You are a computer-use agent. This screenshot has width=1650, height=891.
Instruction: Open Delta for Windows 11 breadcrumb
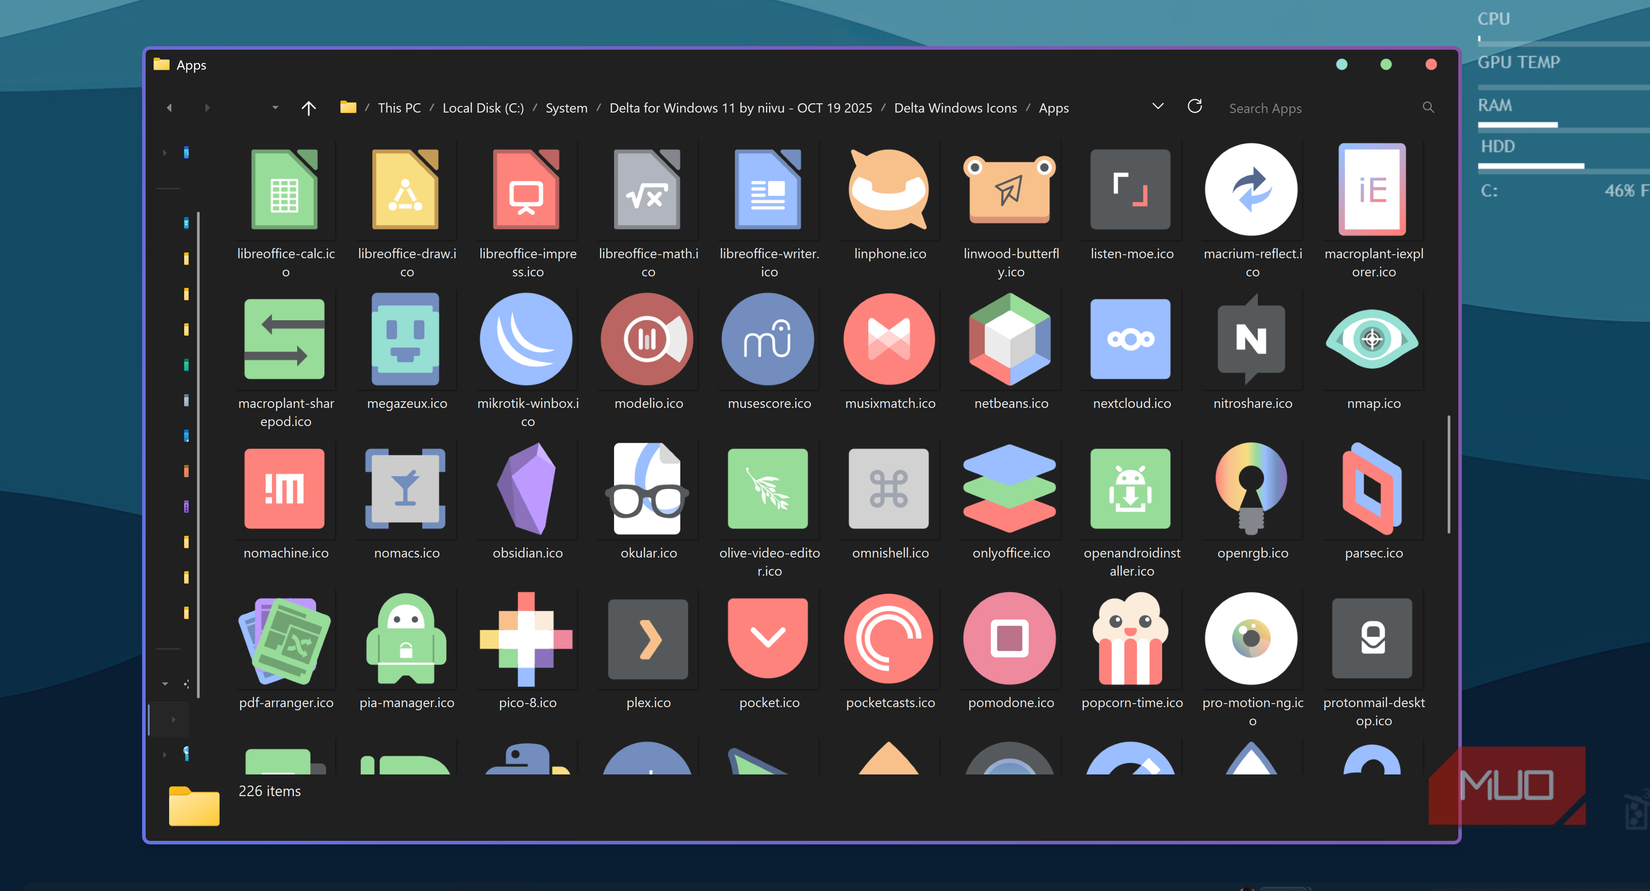(741, 108)
